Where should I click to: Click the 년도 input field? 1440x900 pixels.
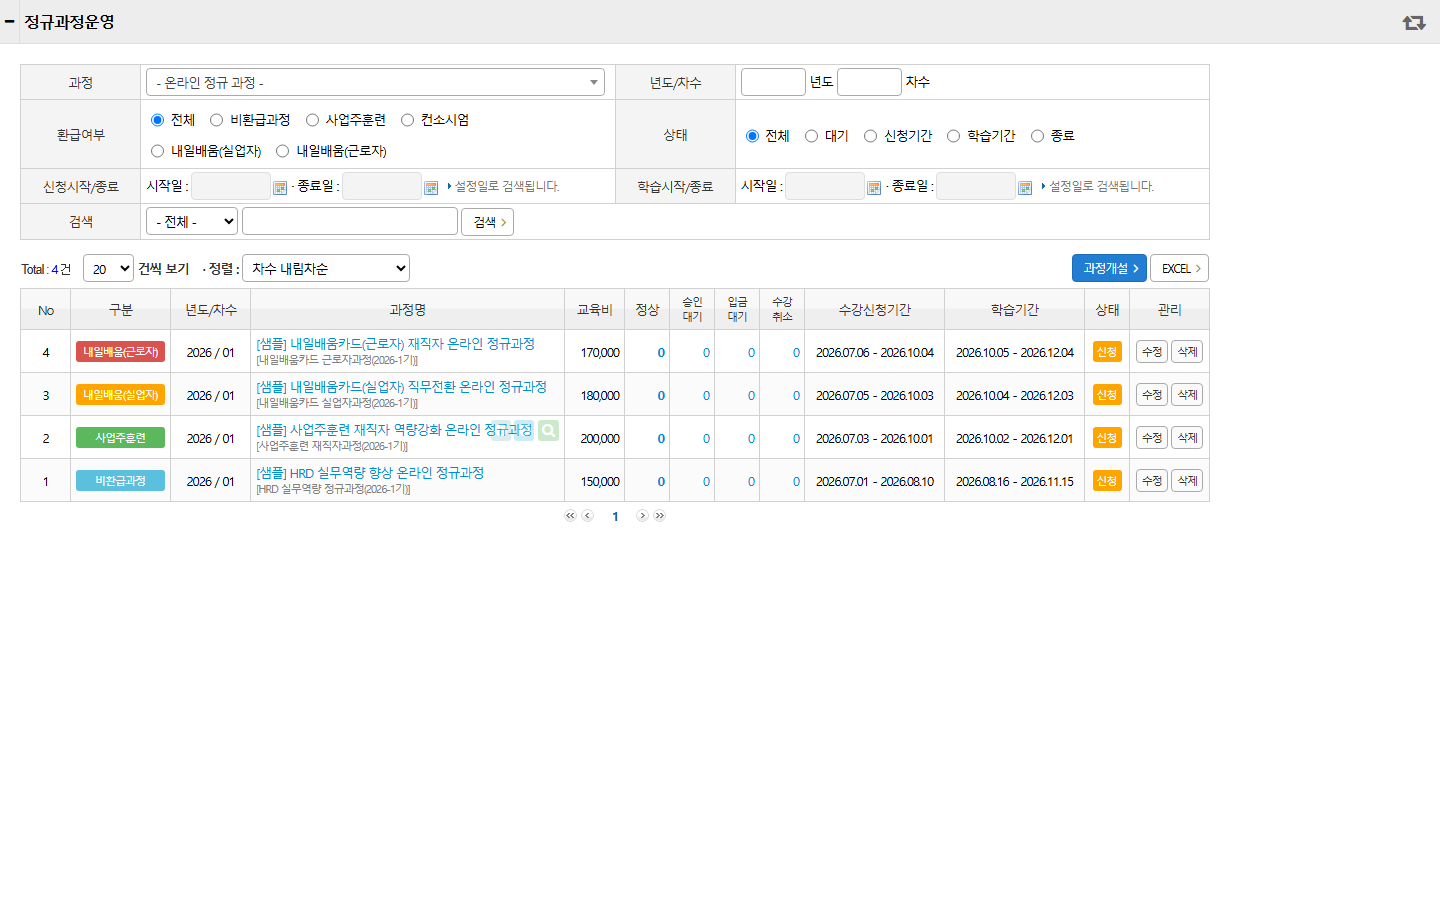click(773, 82)
